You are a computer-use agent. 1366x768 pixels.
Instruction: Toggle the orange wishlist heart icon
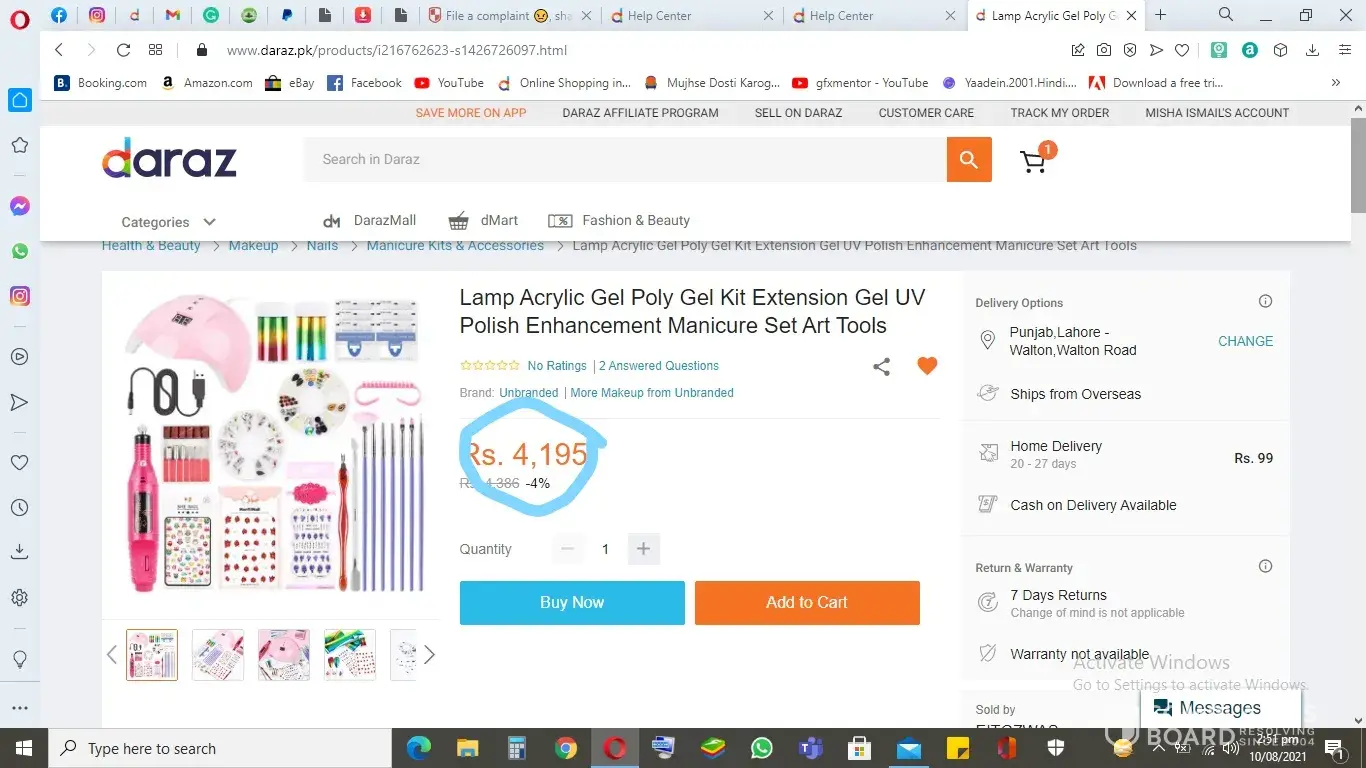click(x=927, y=366)
